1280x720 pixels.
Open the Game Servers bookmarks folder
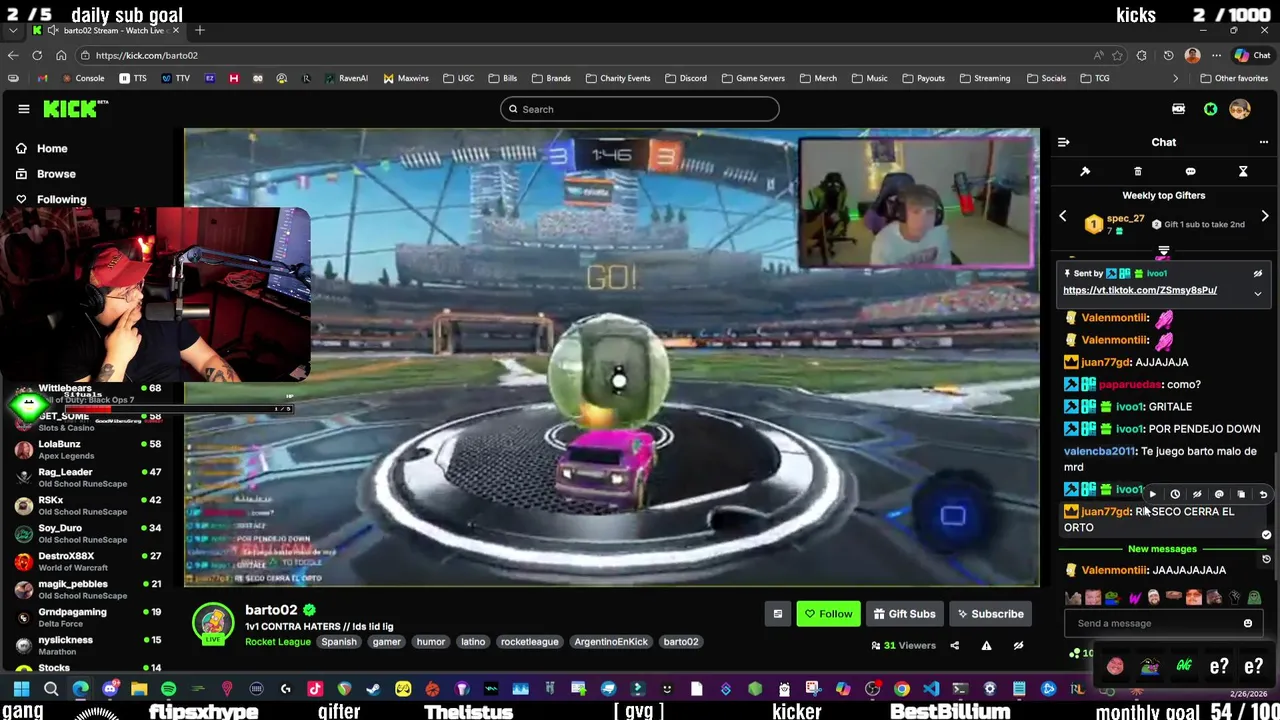pos(752,78)
